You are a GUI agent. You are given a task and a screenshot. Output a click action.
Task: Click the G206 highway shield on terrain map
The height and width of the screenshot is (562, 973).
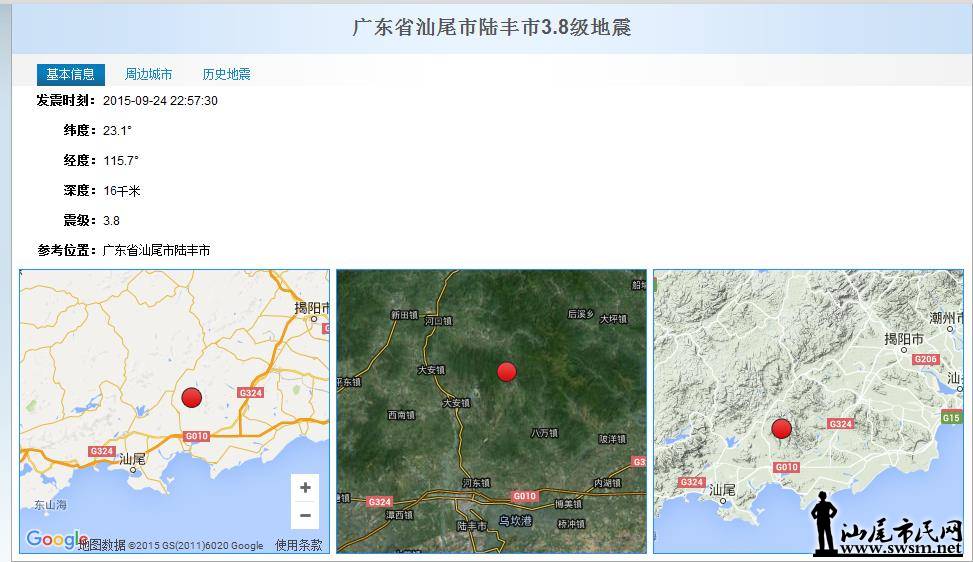tap(925, 359)
